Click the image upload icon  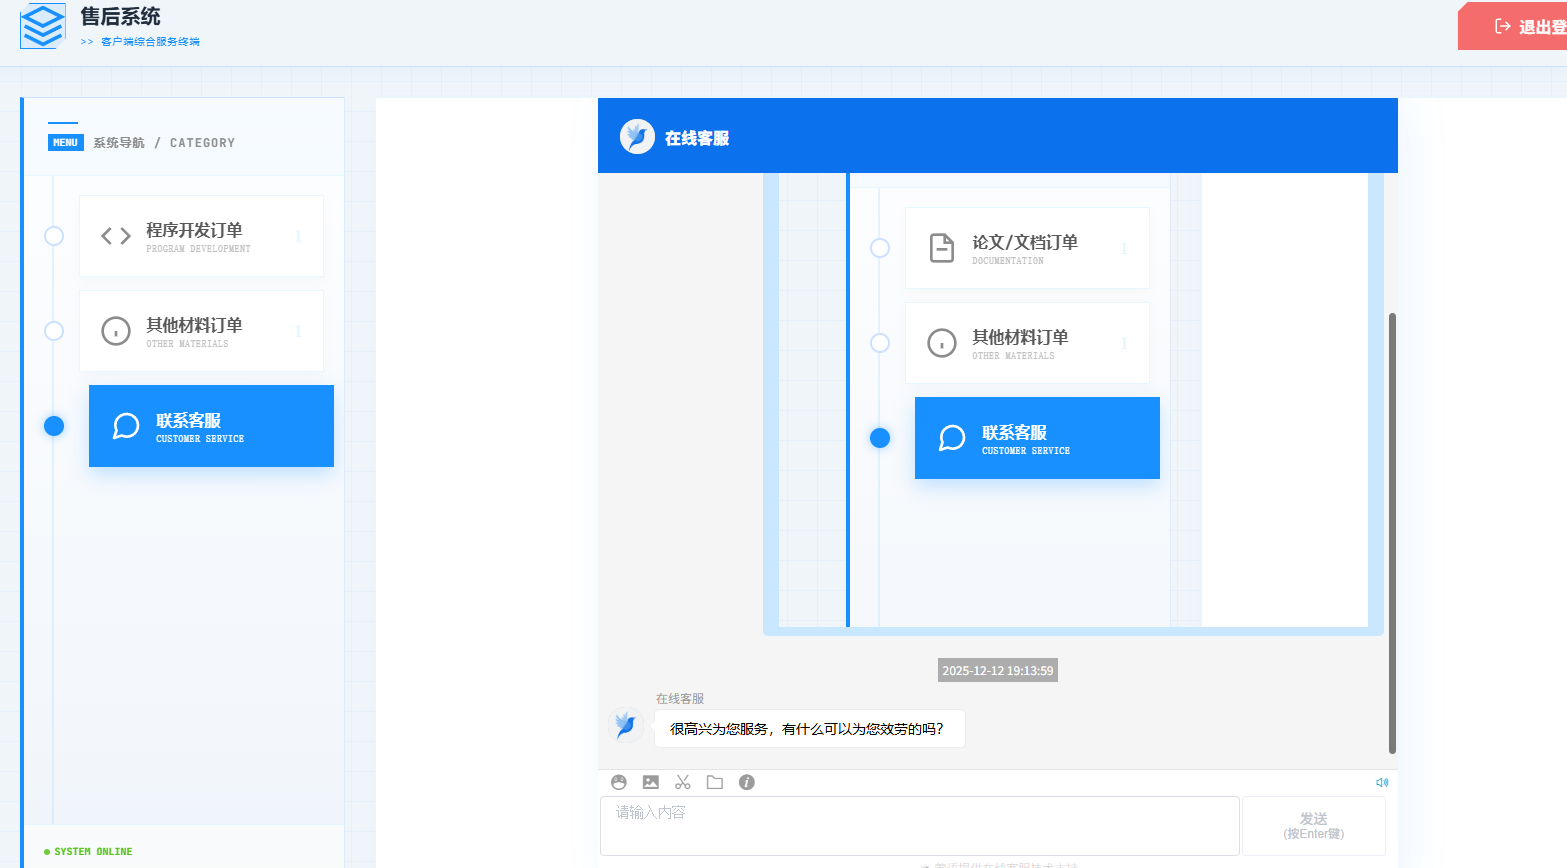tap(651, 782)
